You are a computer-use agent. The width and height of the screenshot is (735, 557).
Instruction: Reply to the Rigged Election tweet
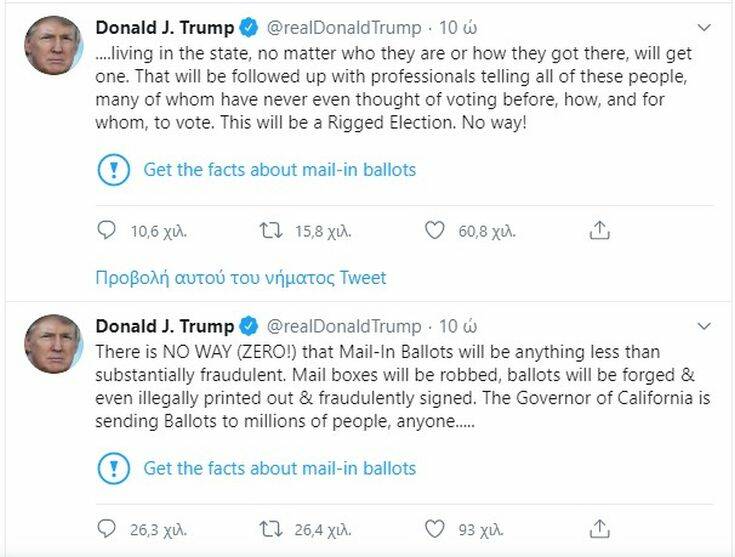click(107, 231)
